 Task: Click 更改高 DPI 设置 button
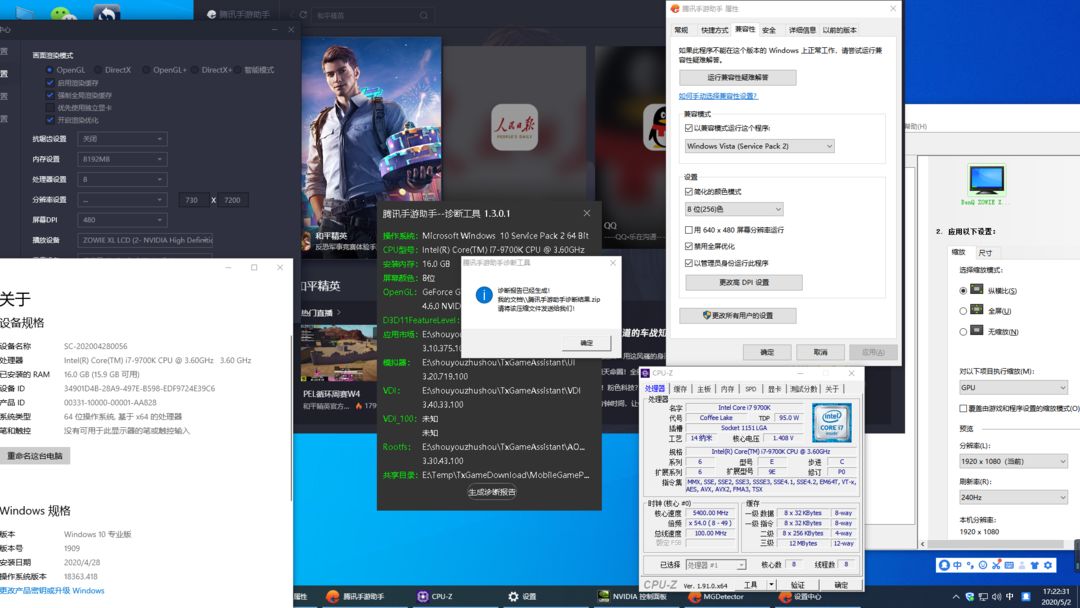(x=744, y=282)
